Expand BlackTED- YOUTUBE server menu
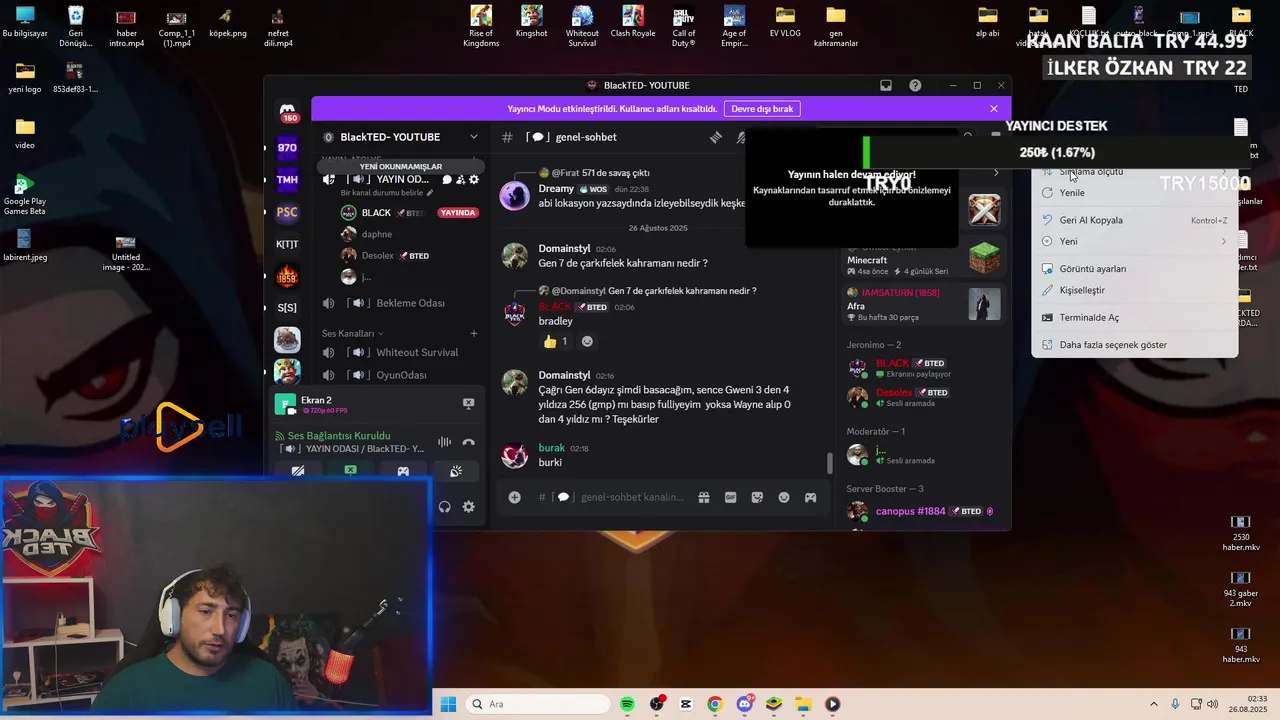Image resolution: width=1280 pixels, height=720 pixels. tap(474, 137)
